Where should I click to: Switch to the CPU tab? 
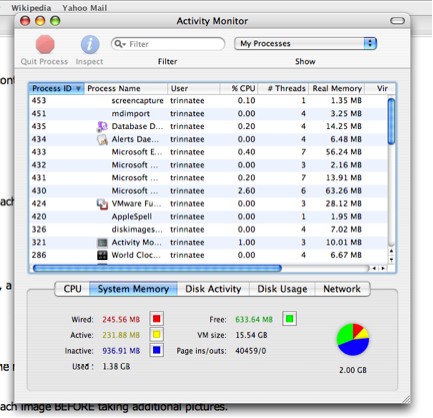(x=72, y=289)
